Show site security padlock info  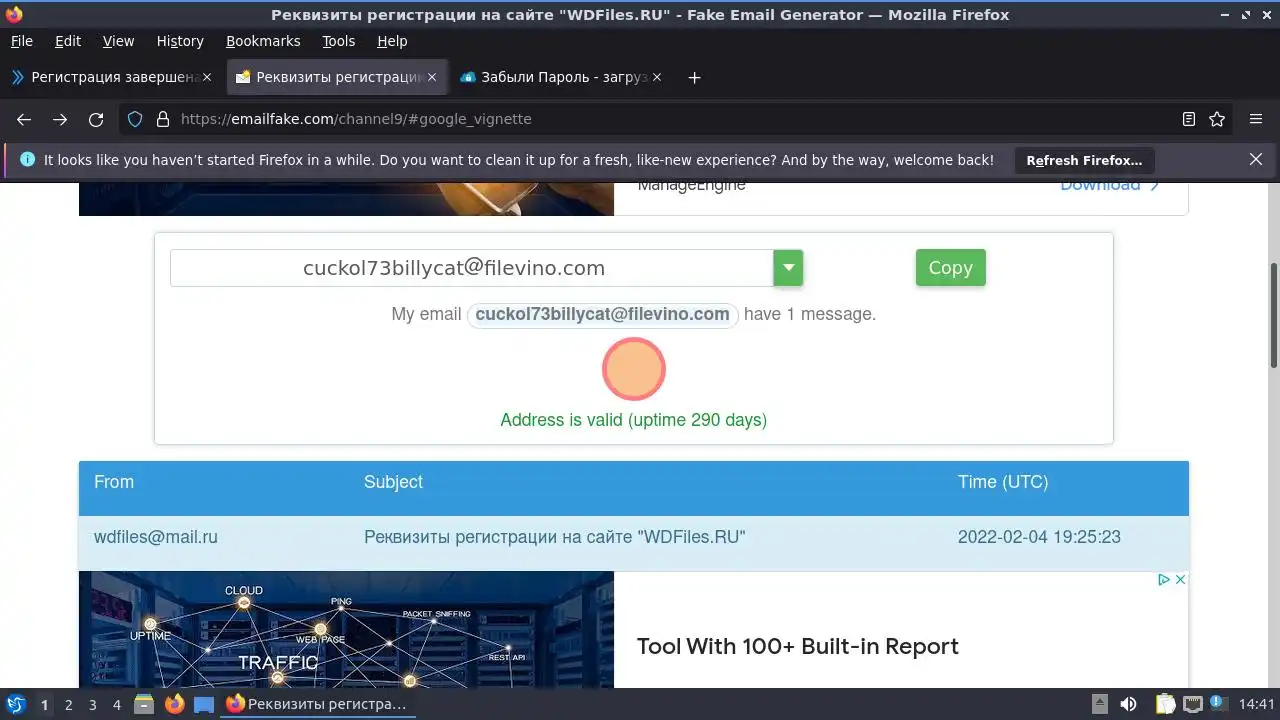pyautogui.click(x=163, y=119)
